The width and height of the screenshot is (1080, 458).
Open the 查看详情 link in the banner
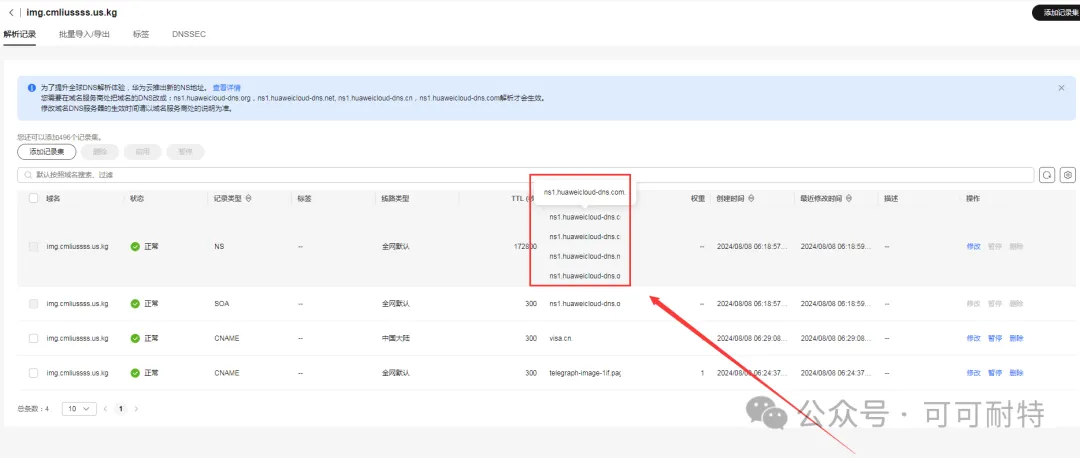227,88
